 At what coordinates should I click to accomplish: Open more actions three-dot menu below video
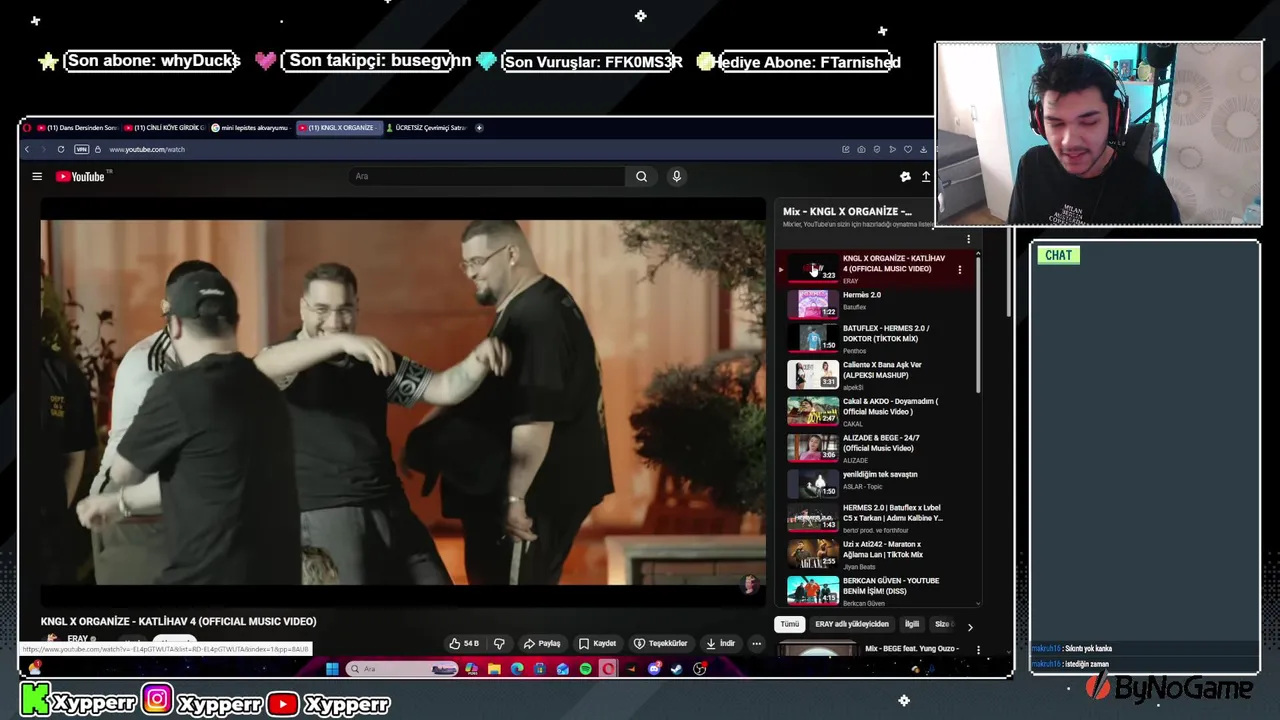point(757,643)
